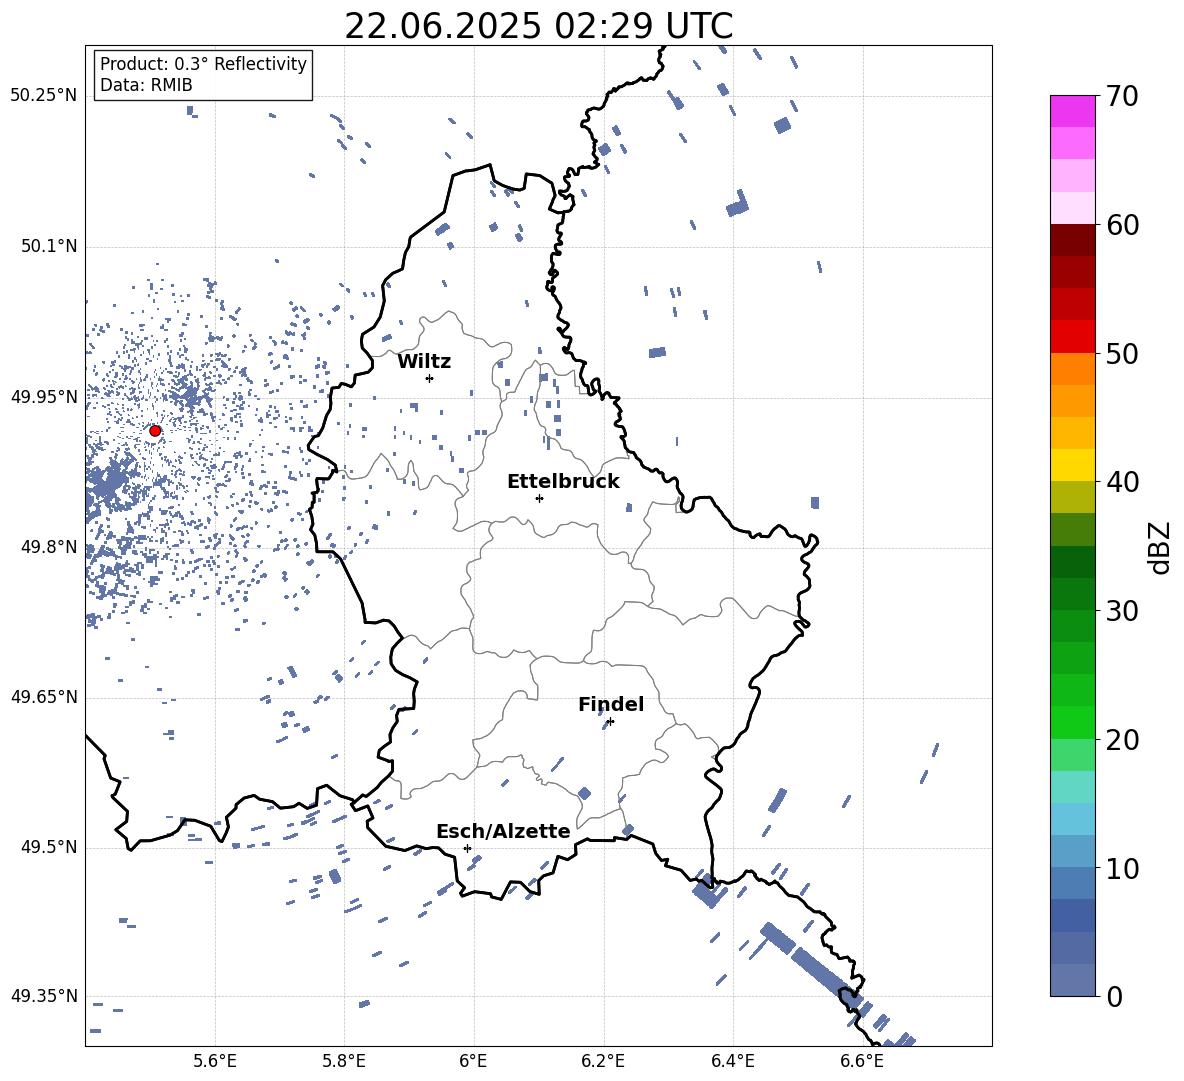Click the 'dBZ' colorbar axis label
Screen dimensions: 1184x1081
coord(1159,548)
